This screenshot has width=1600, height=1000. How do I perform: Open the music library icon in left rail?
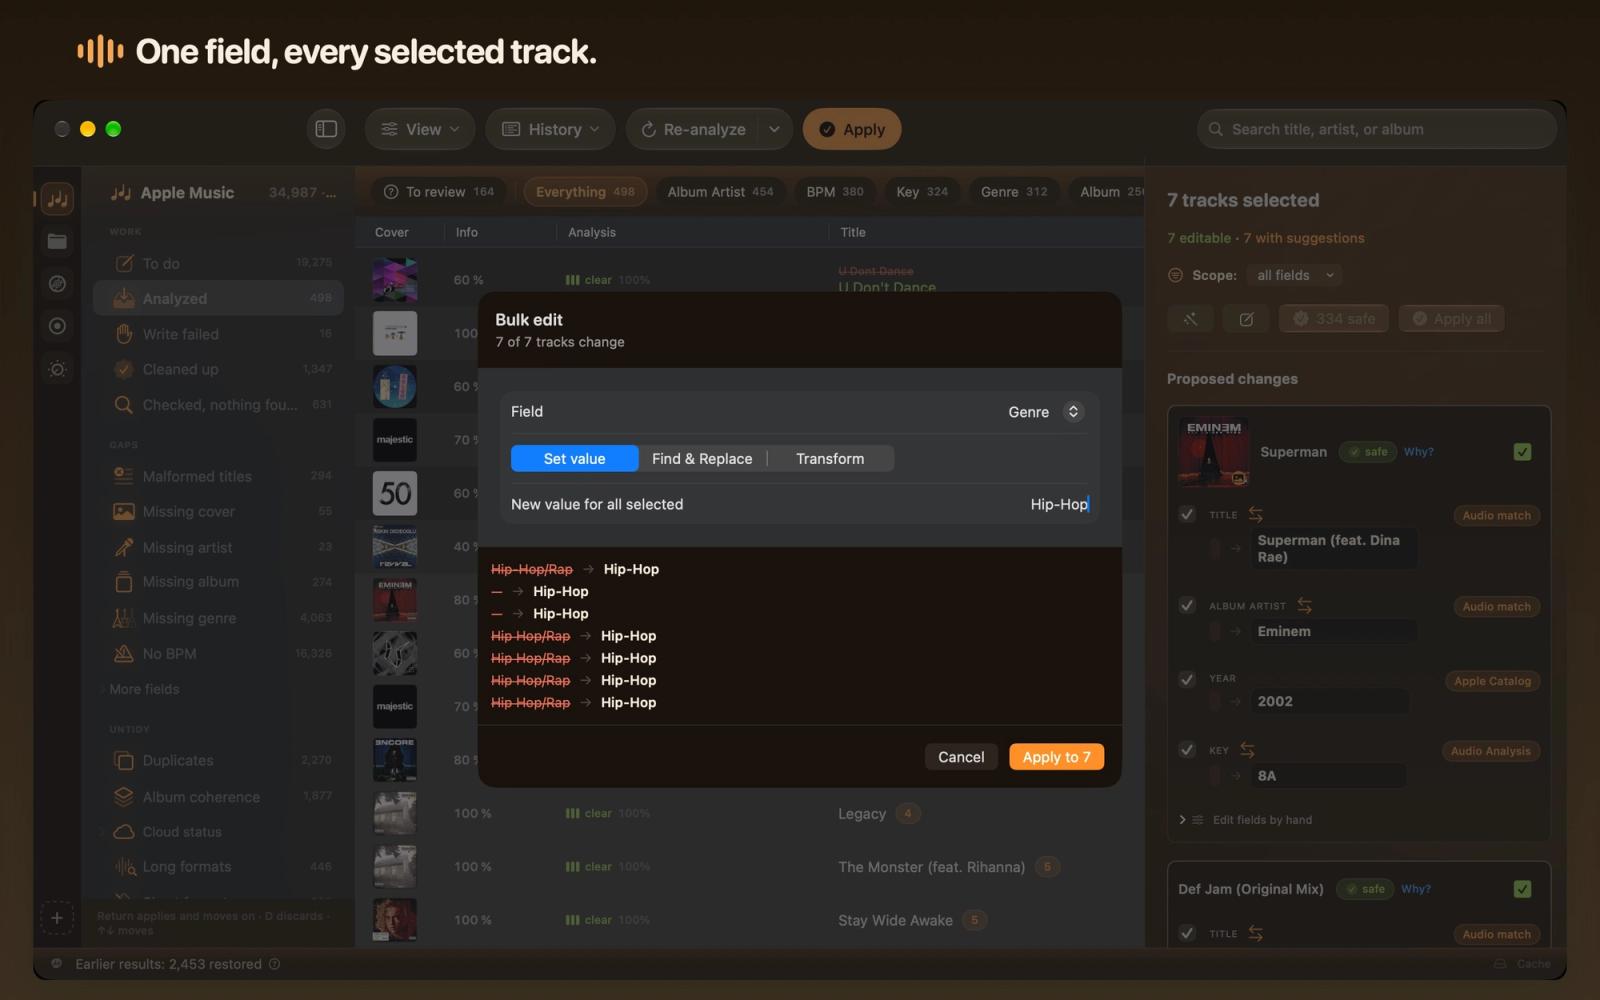57,198
